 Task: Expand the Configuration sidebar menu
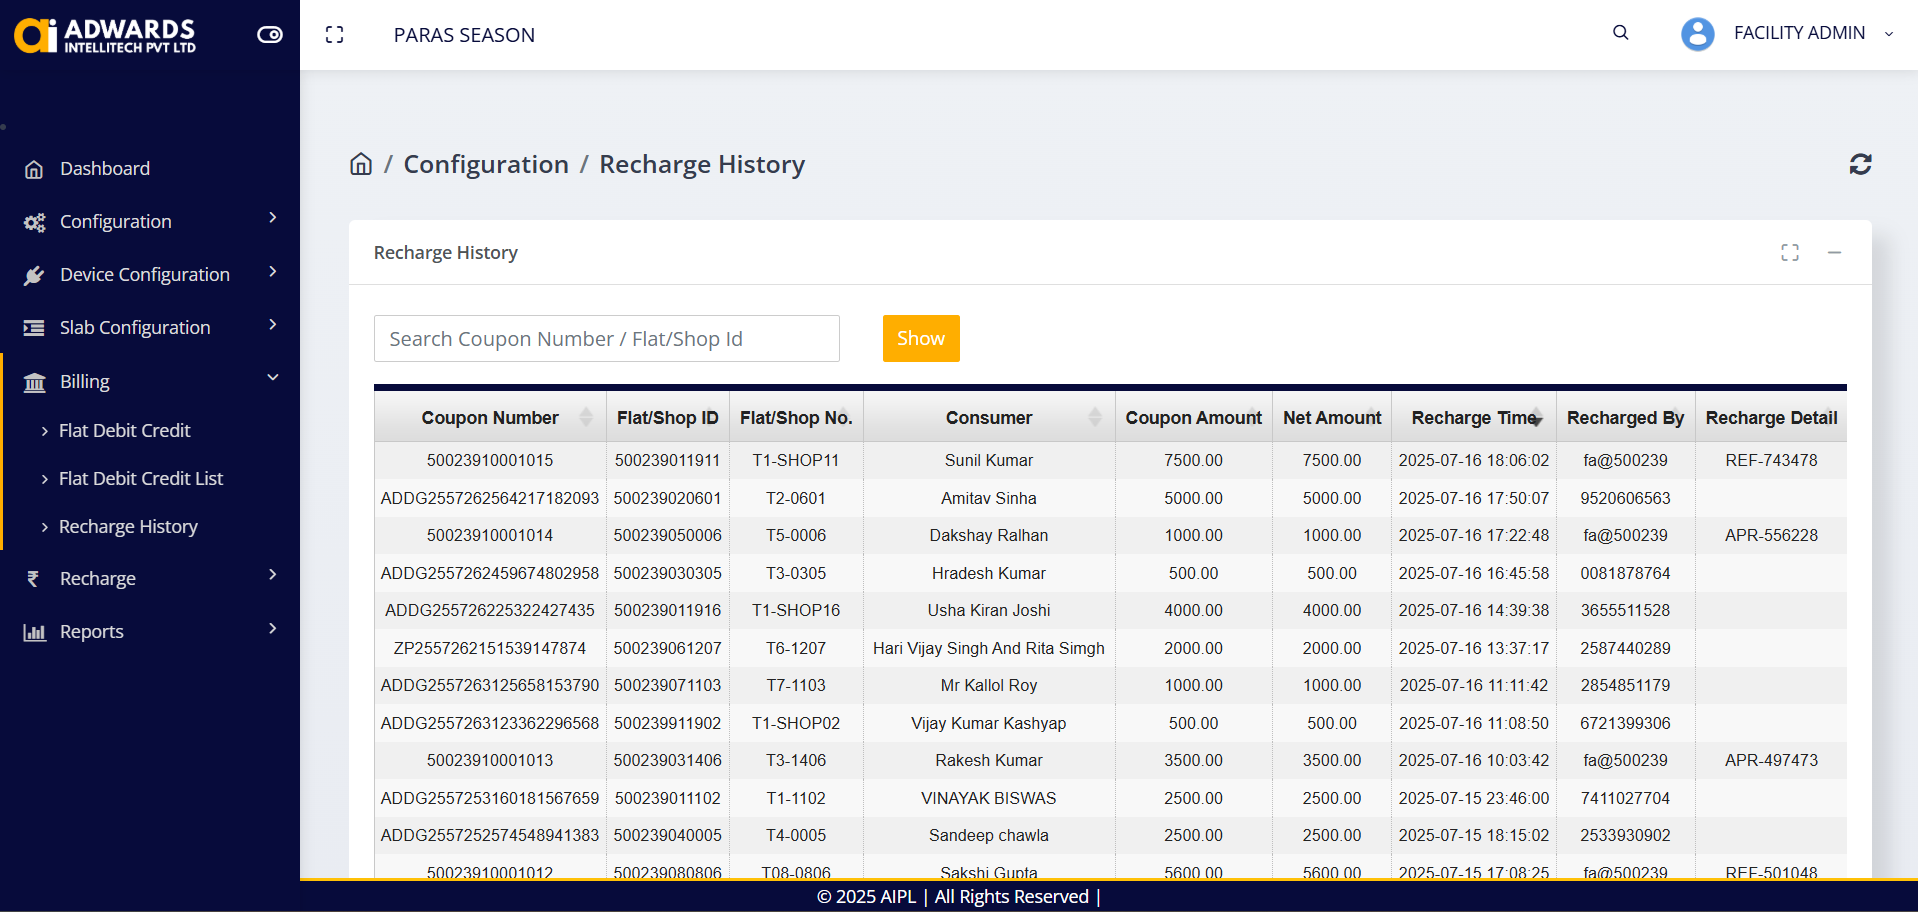(116, 222)
